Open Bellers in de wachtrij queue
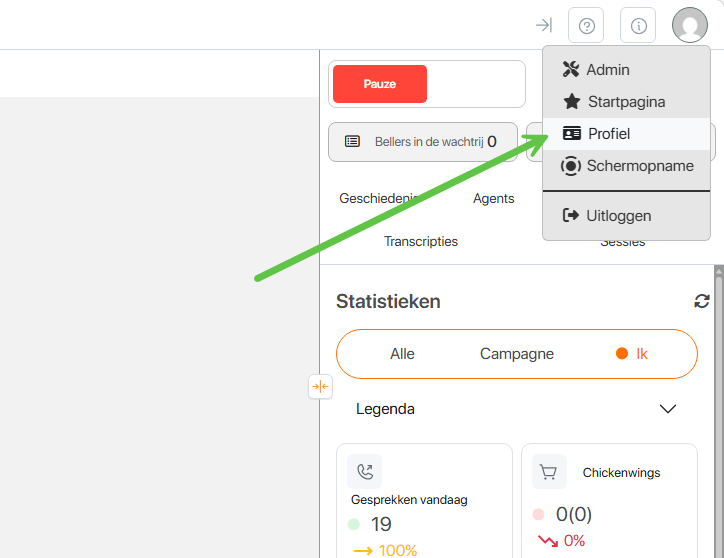This screenshot has width=724, height=558. coord(422,142)
